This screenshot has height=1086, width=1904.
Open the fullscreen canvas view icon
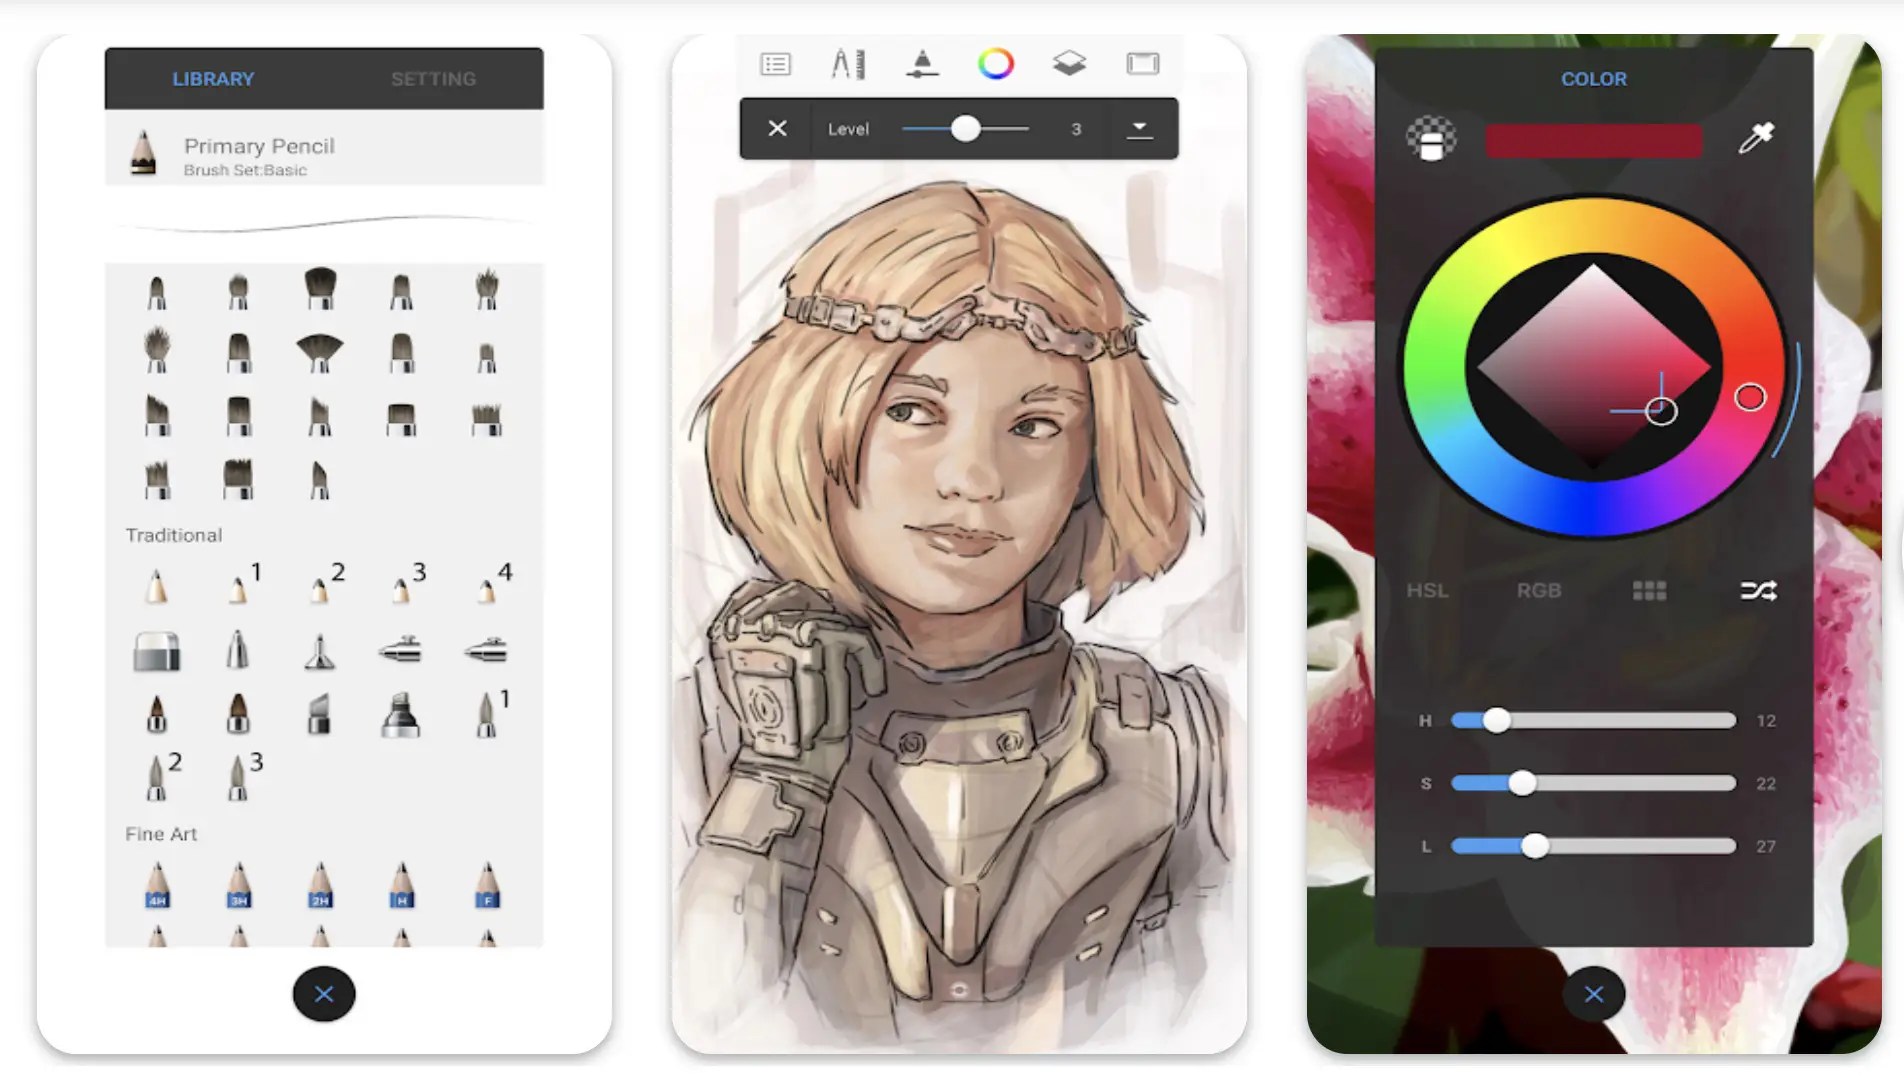coord(1142,63)
